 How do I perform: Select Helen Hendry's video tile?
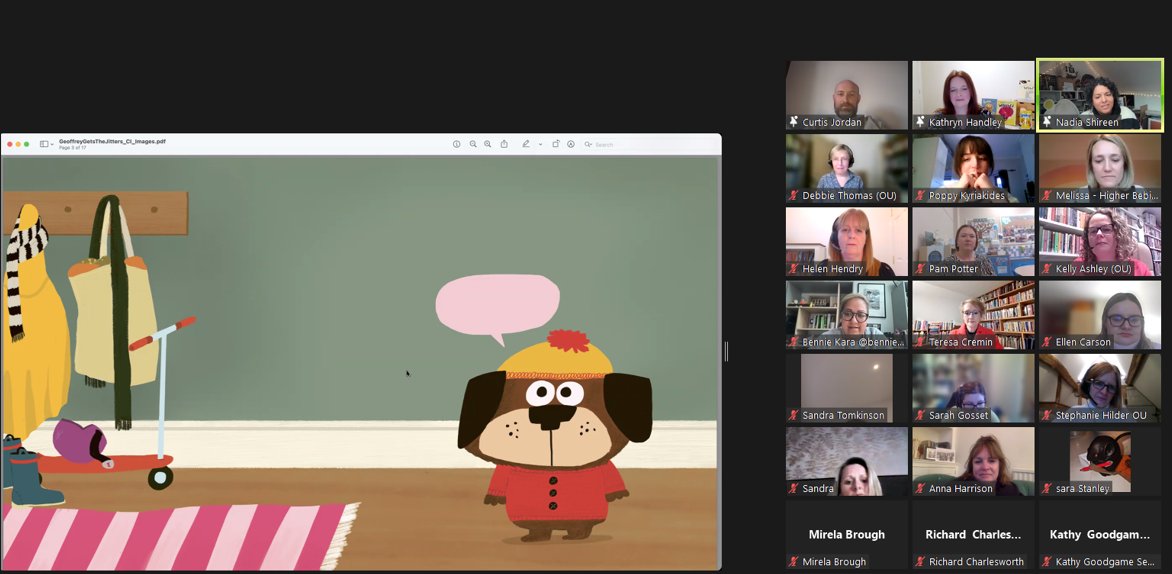847,241
